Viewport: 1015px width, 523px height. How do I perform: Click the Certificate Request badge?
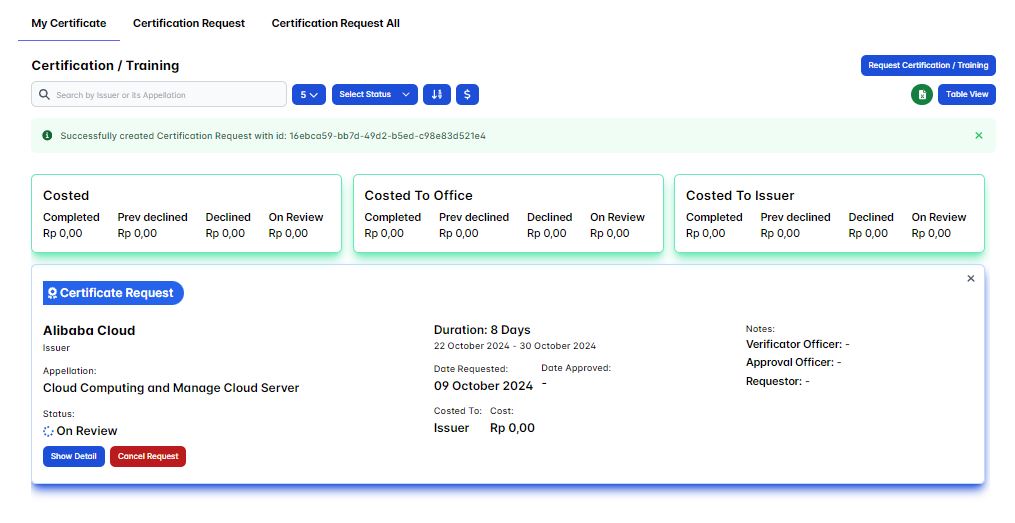[x=113, y=293]
